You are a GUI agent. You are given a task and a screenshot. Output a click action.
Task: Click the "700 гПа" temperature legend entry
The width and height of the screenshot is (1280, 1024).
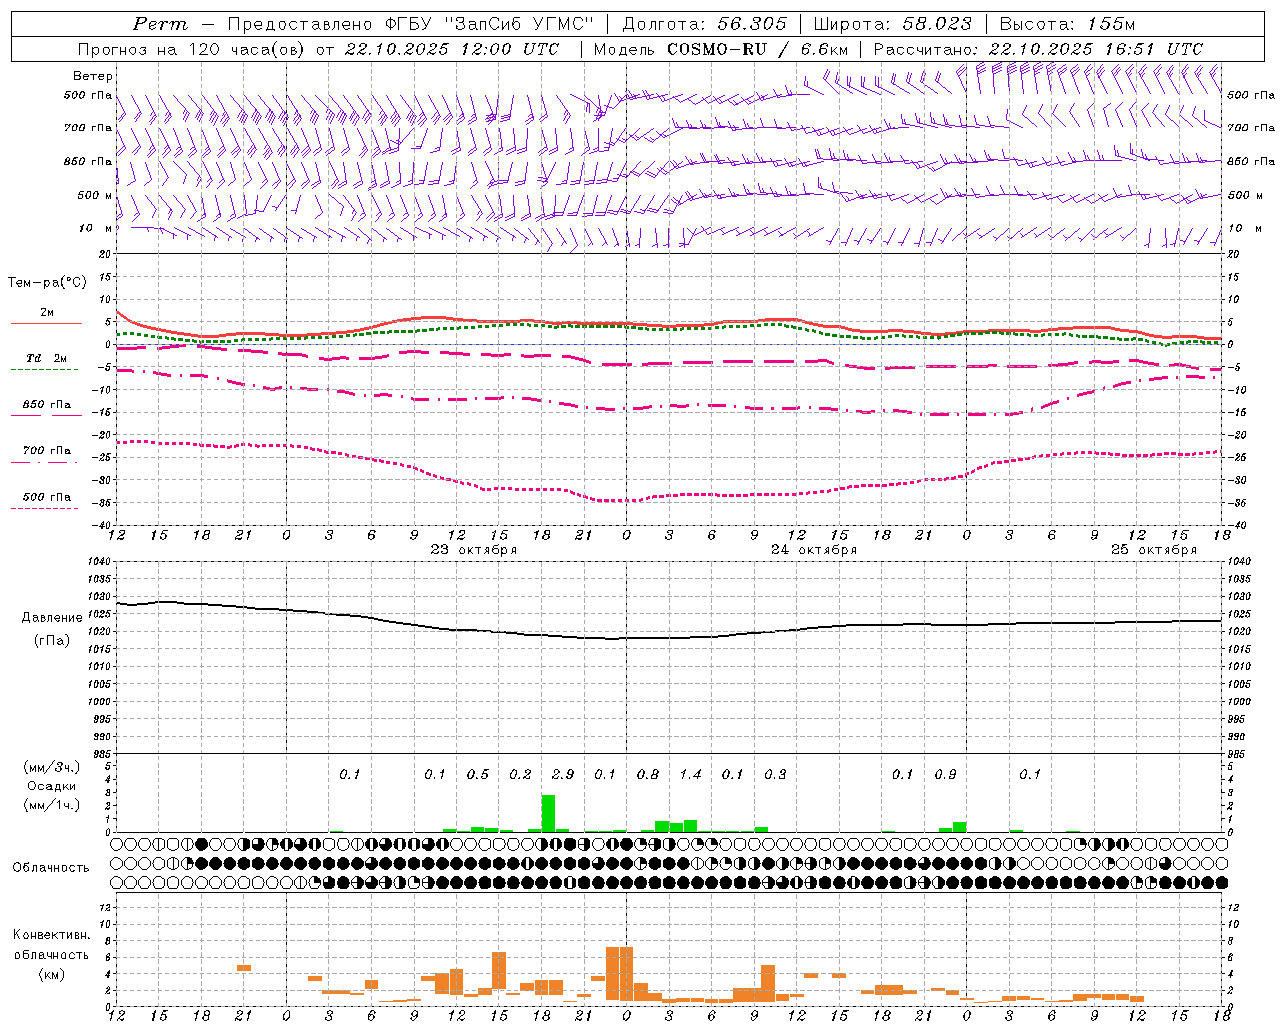(x=47, y=451)
